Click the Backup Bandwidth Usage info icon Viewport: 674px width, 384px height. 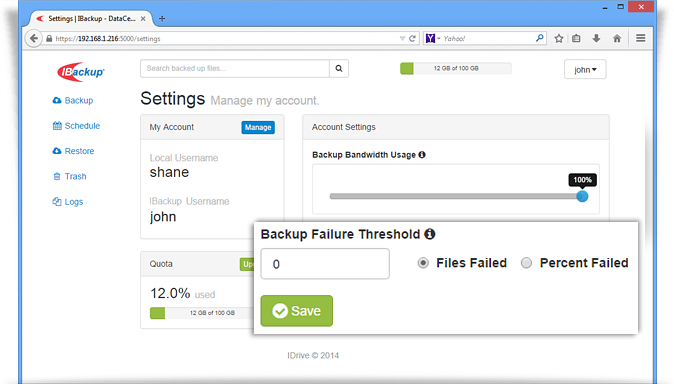click(x=422, y=155)
